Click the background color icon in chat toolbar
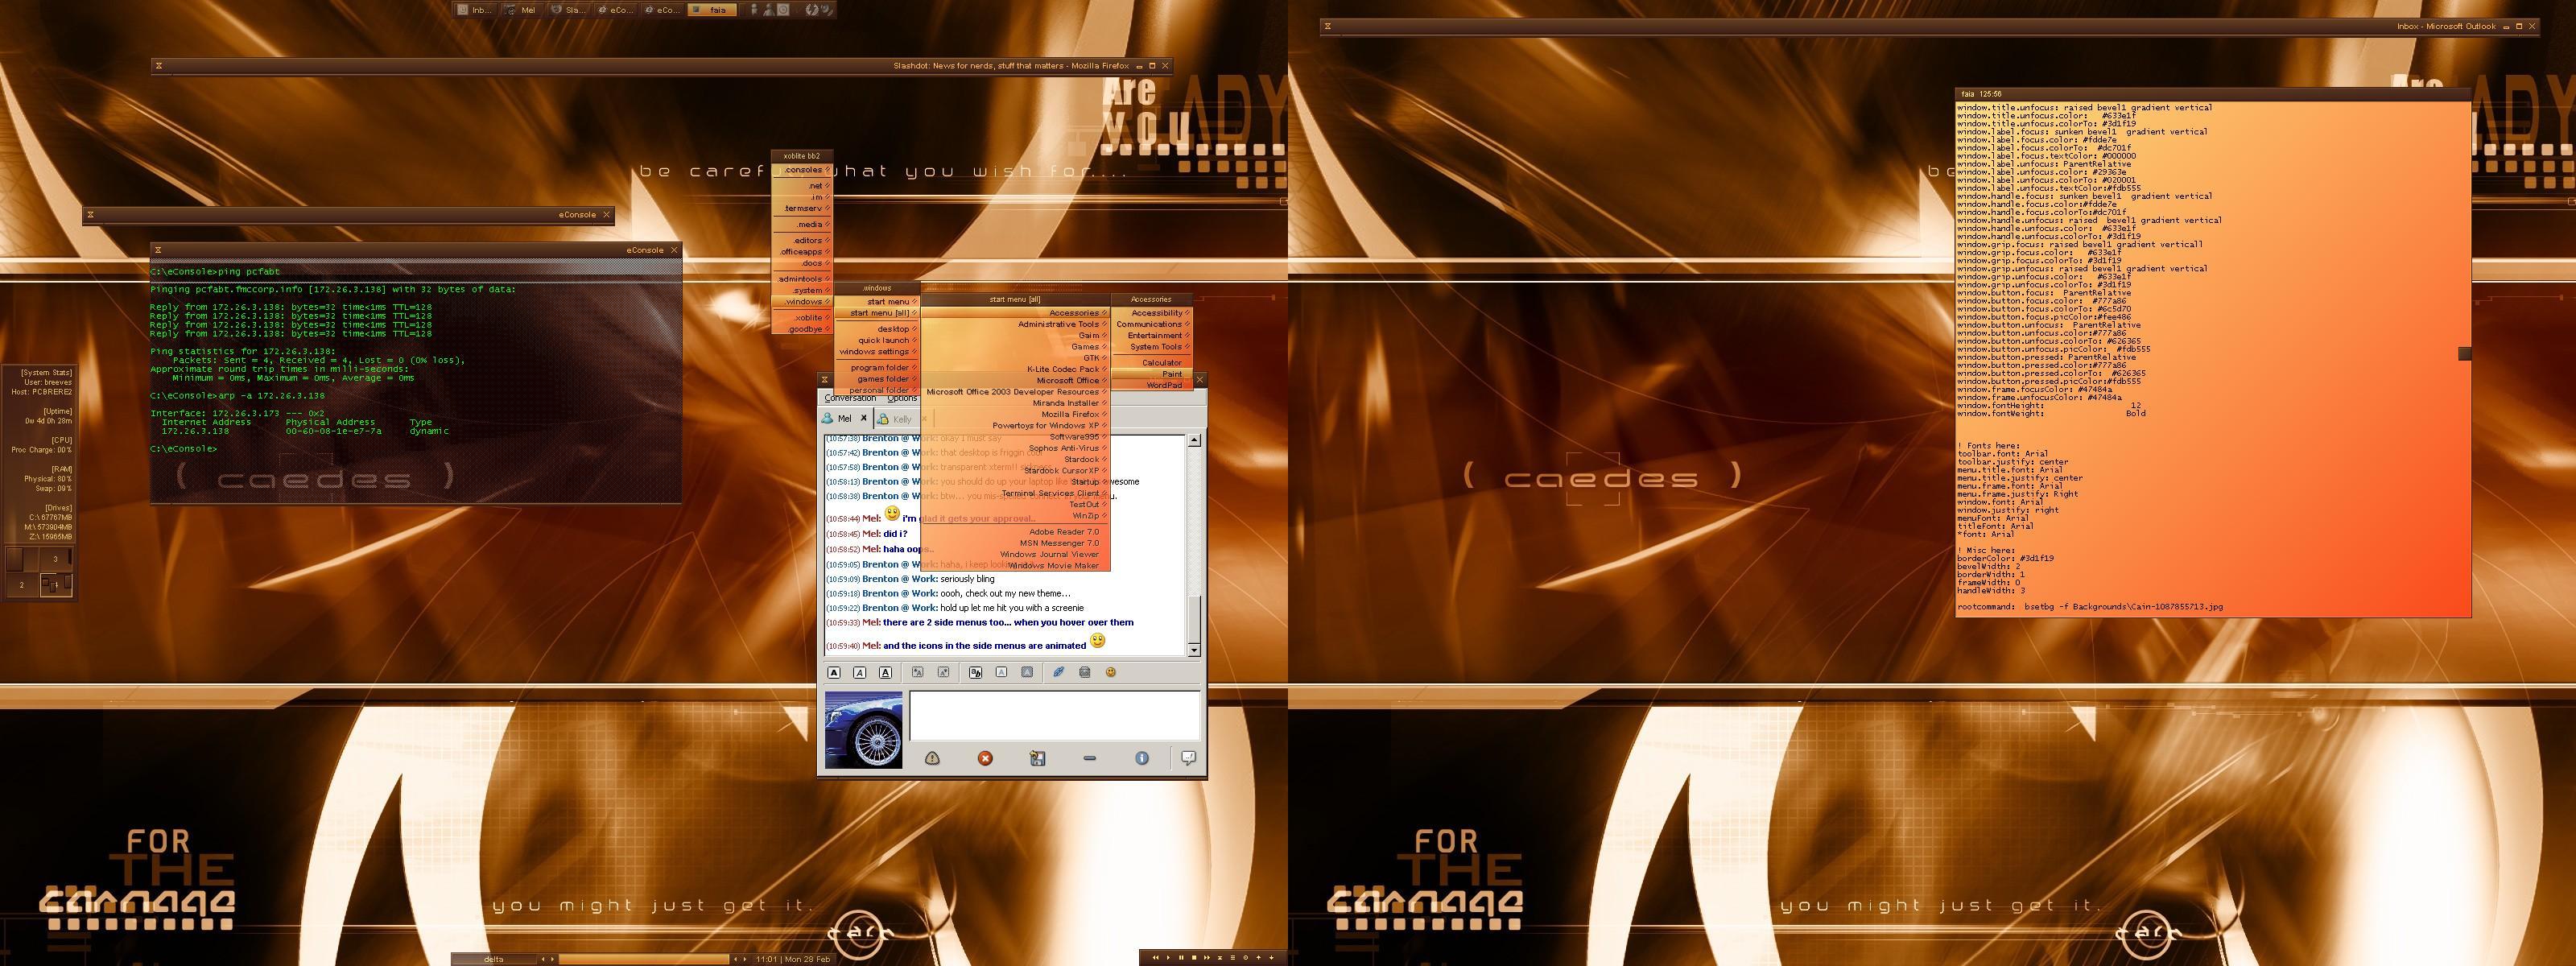This screenshot has width=2576, height=966. tap(1027, 673)
